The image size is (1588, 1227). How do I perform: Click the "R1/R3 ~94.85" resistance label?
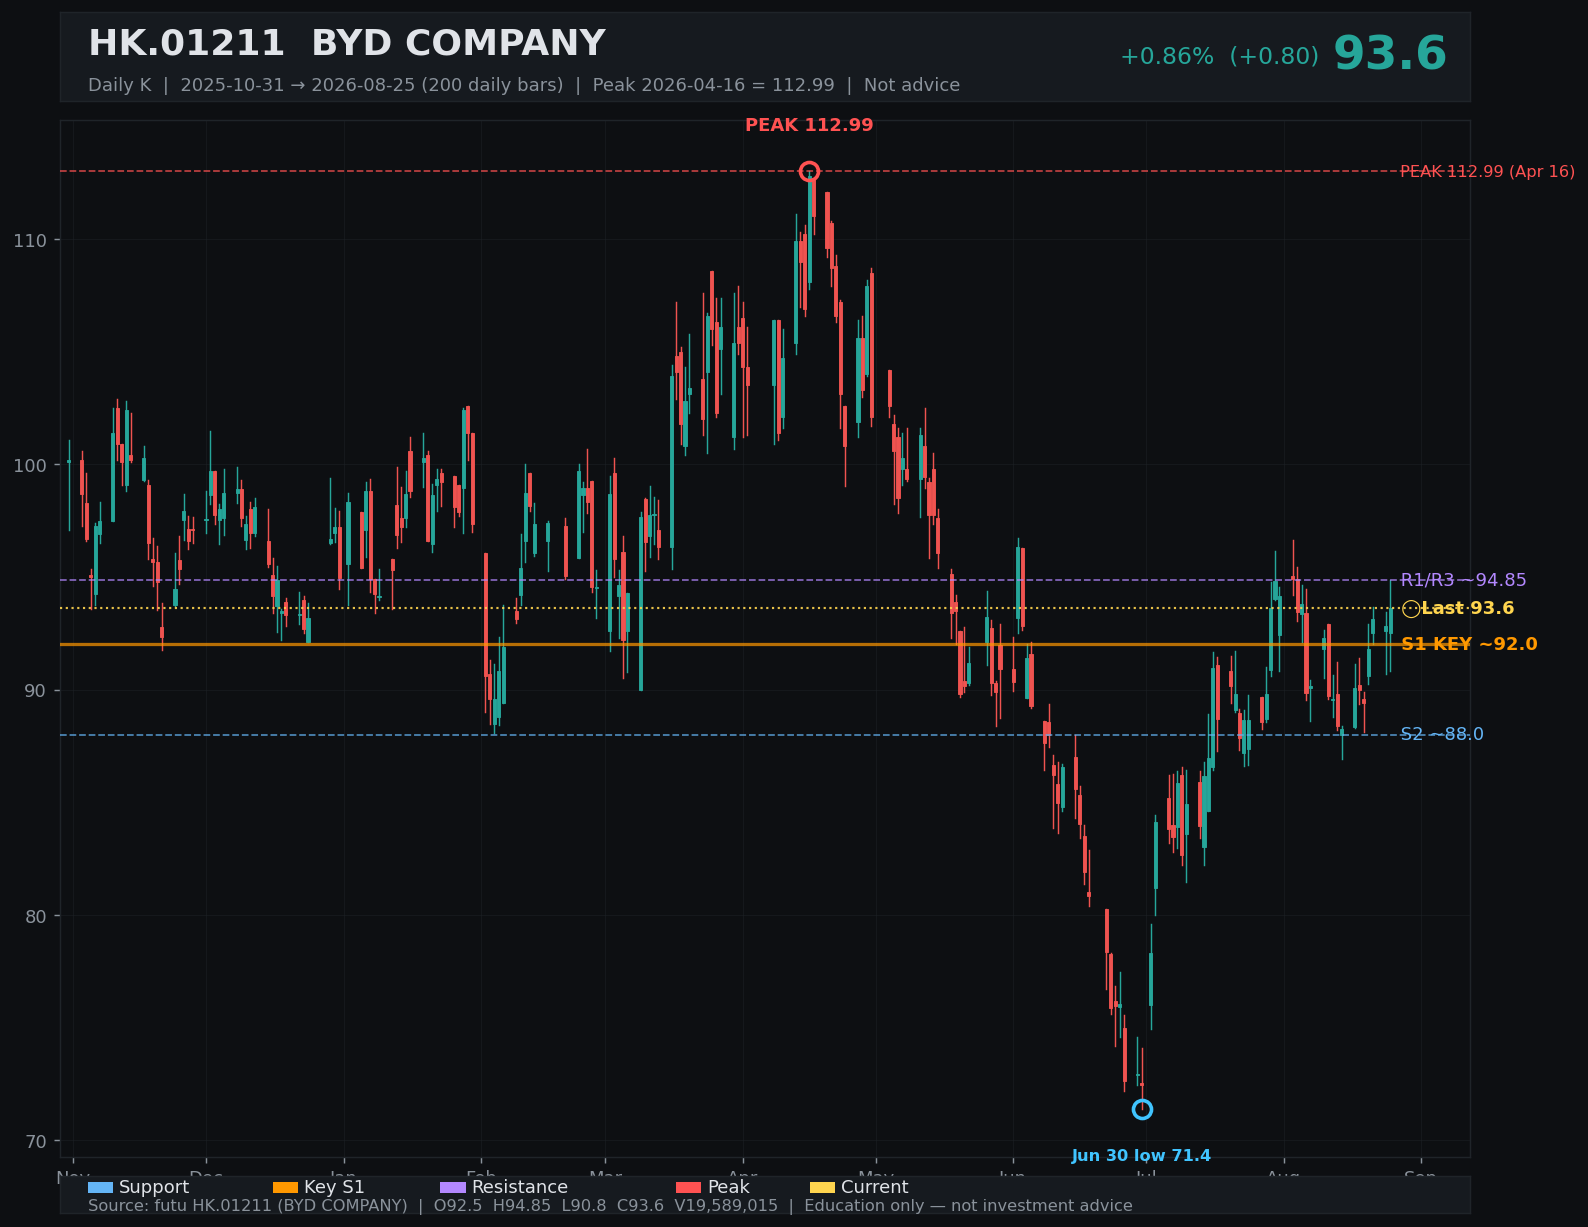click(x=1463, y=580)
